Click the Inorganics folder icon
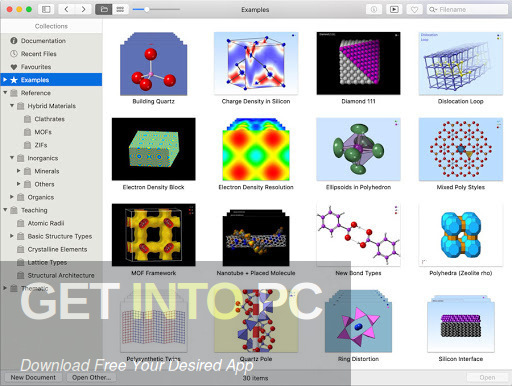 [21, 158]
